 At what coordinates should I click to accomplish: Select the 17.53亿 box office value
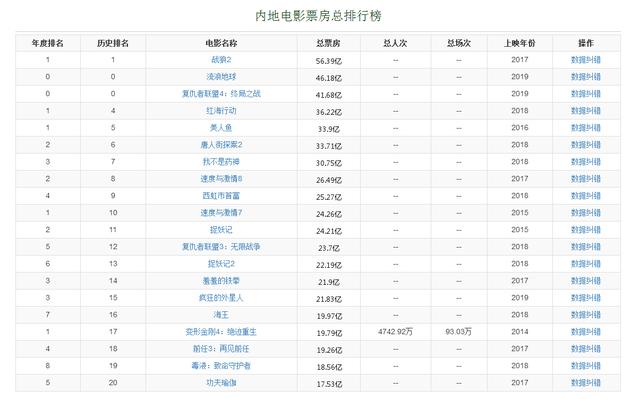[329, 384]
